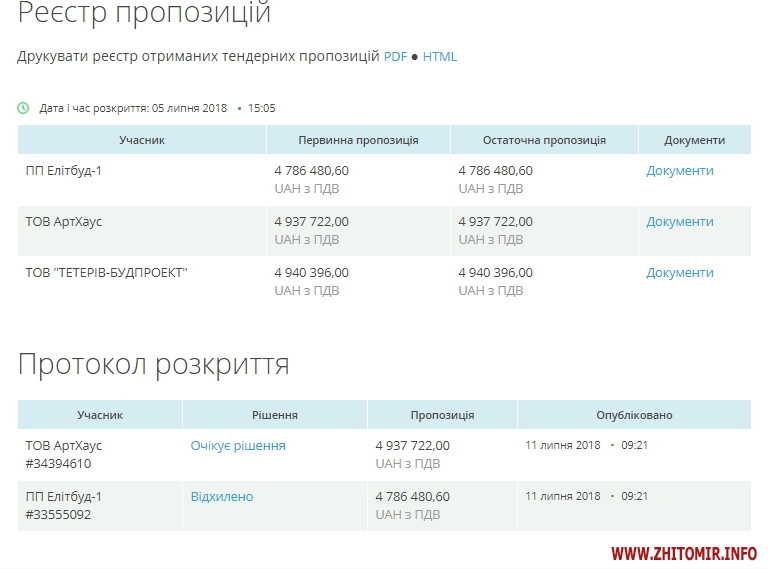Image resolution: width=770 pixels, height=569 pixels.
Task: Click the Опубліковано column header
Action: tap(634, 415)
